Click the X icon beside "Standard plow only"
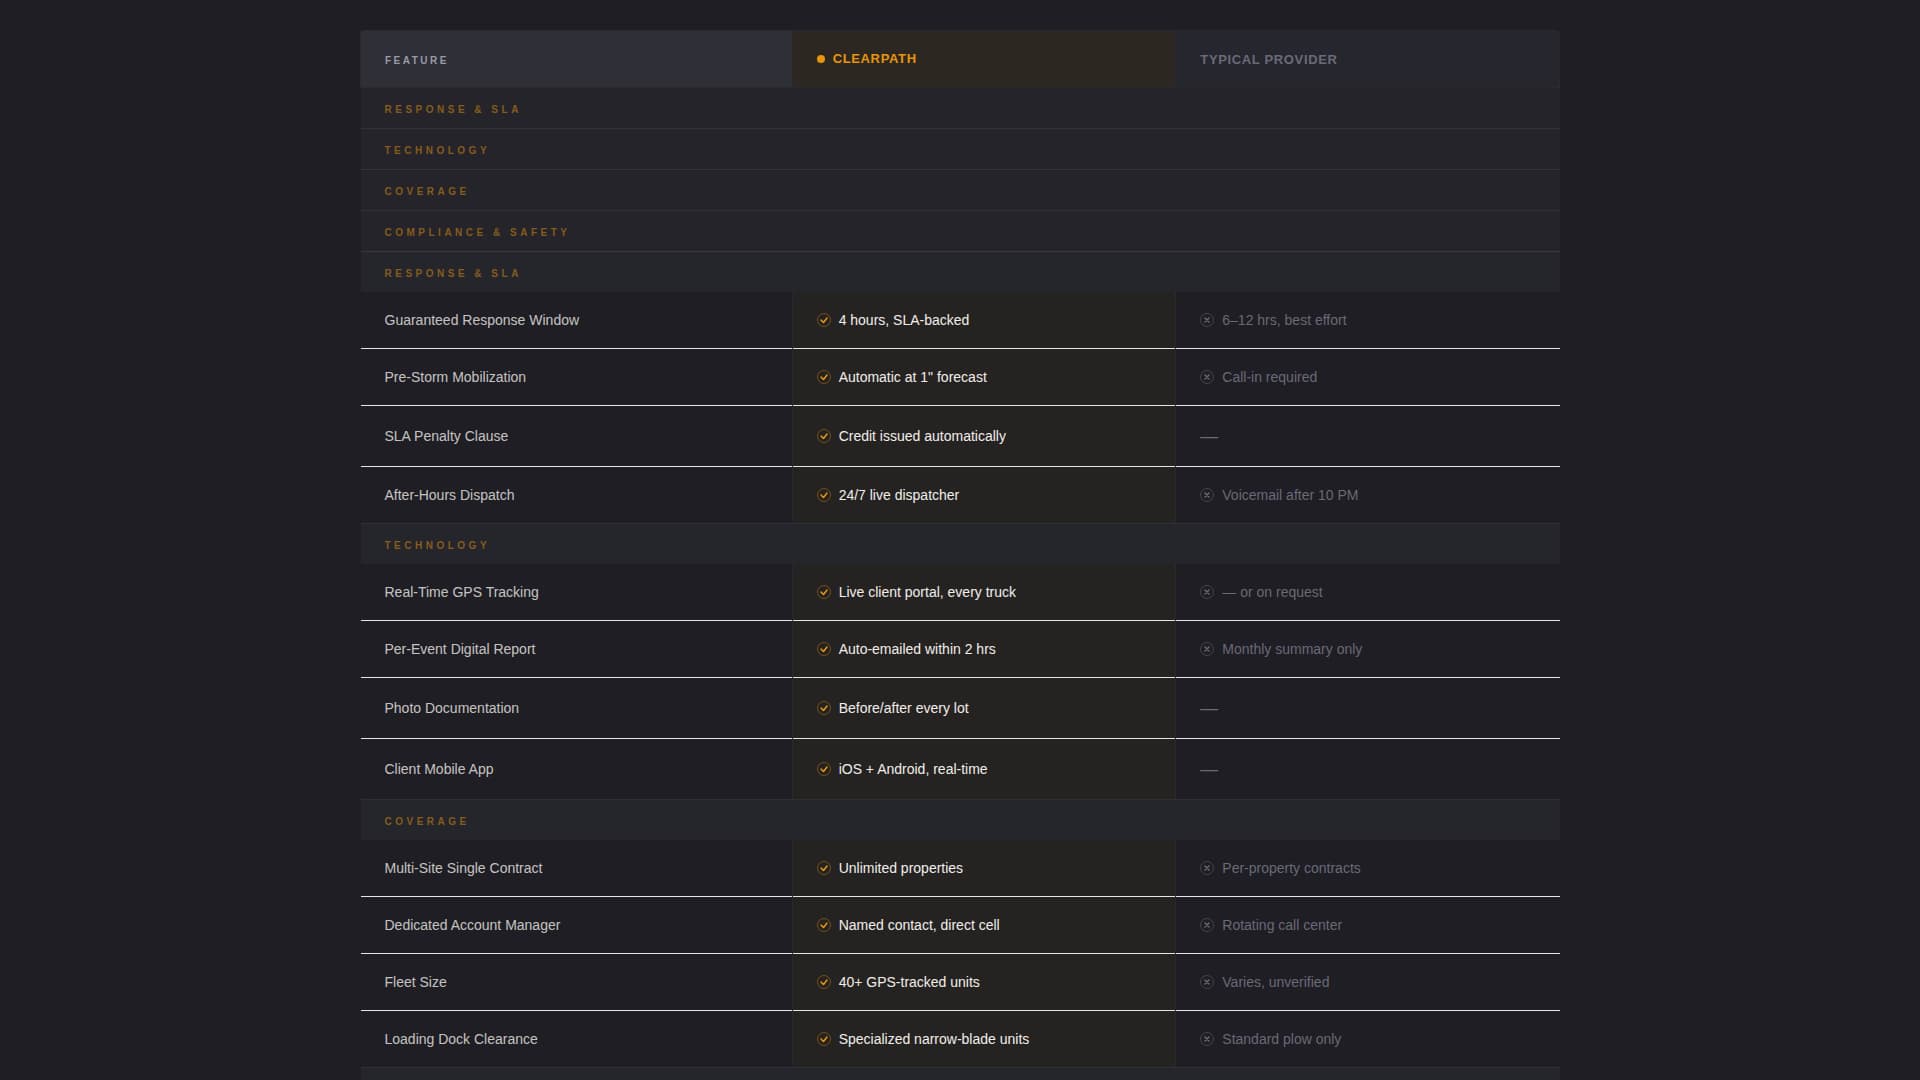1920x1080 pixels. coord(1207,1039)
